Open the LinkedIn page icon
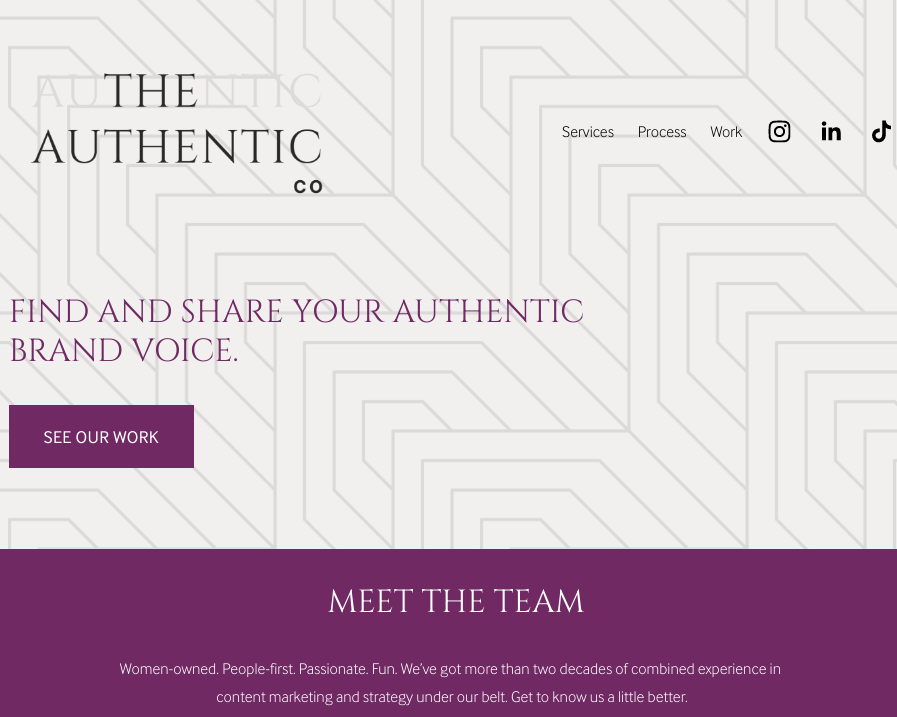 [x=831, y=132]
